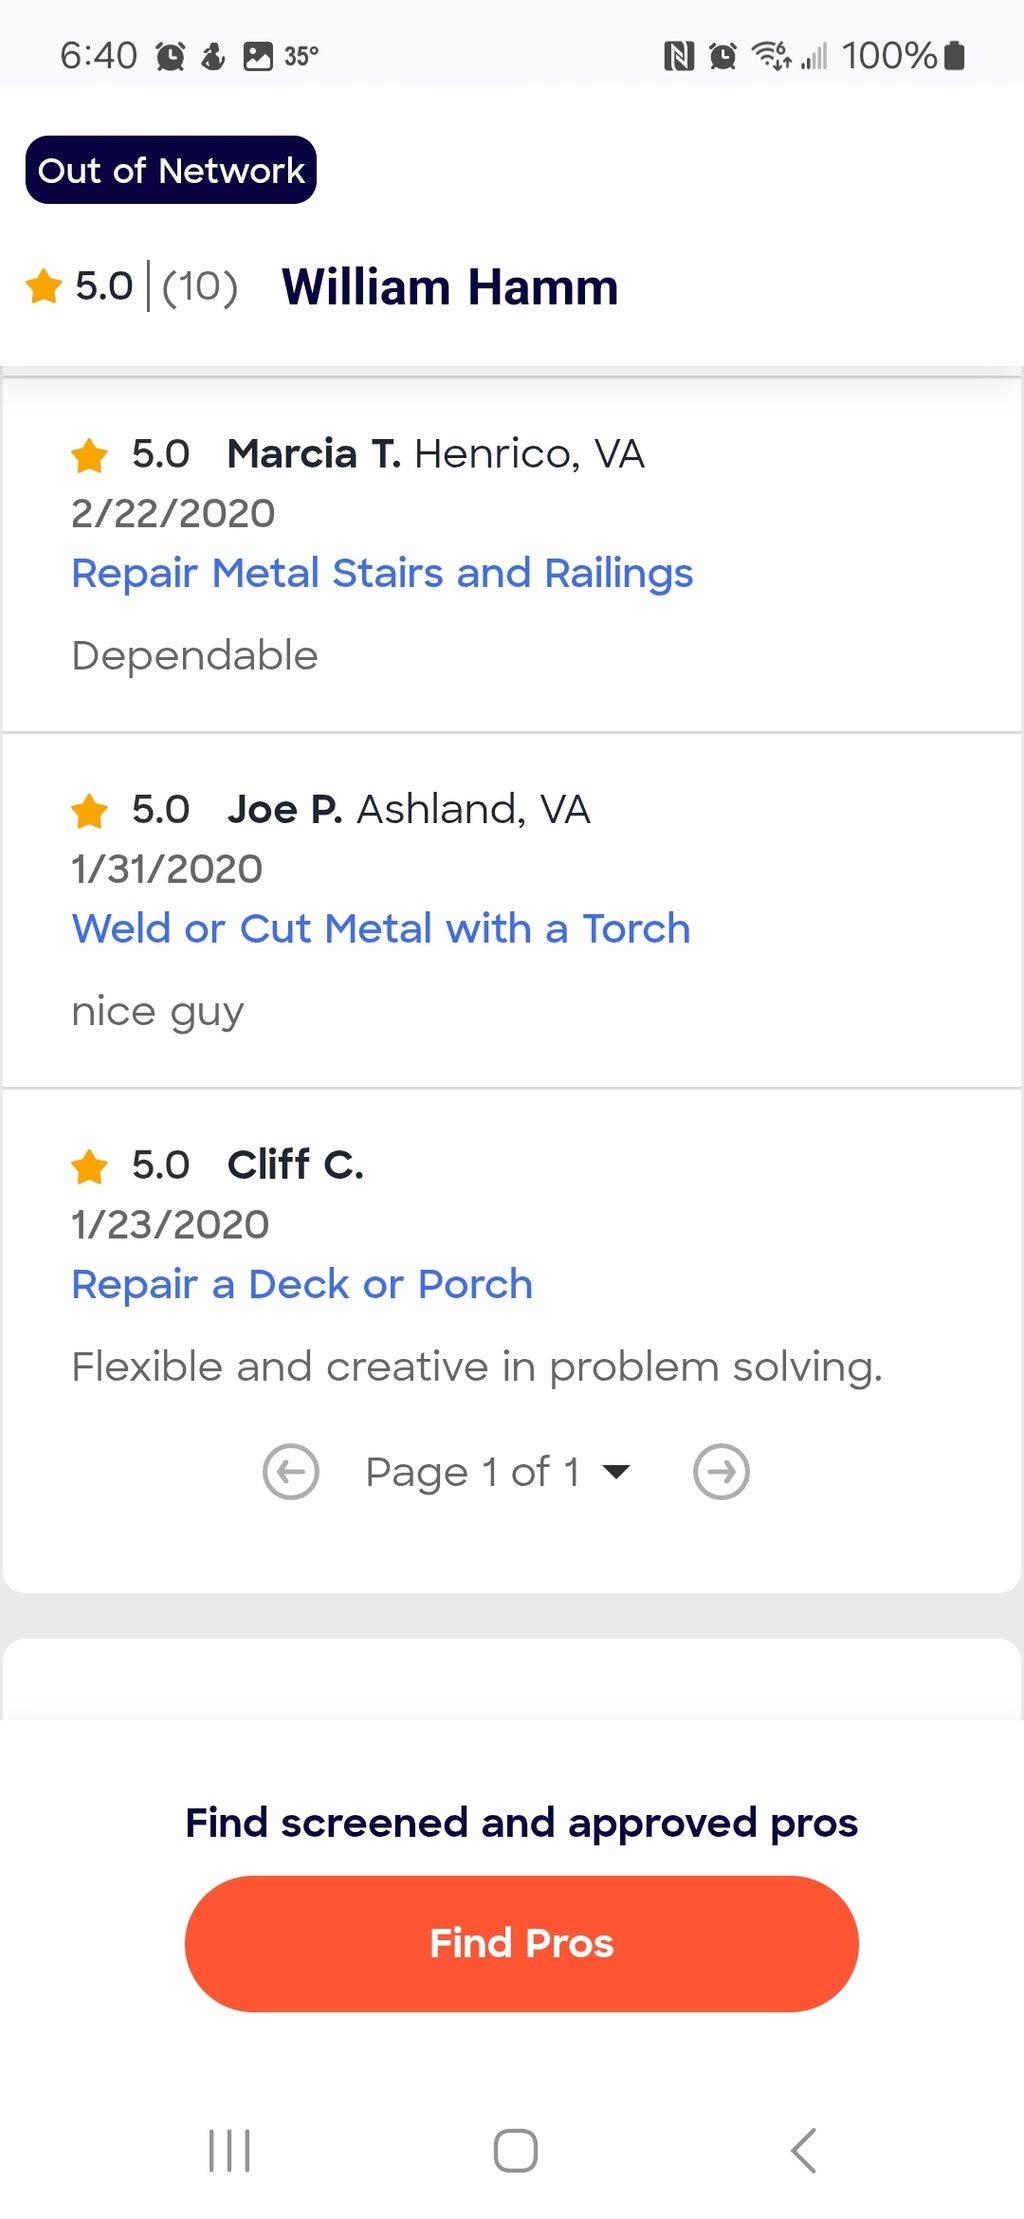Tap the Find screened and approved pros heading
The height and width of the screenshot is (2219, 1024).
tap(521, 1822)
